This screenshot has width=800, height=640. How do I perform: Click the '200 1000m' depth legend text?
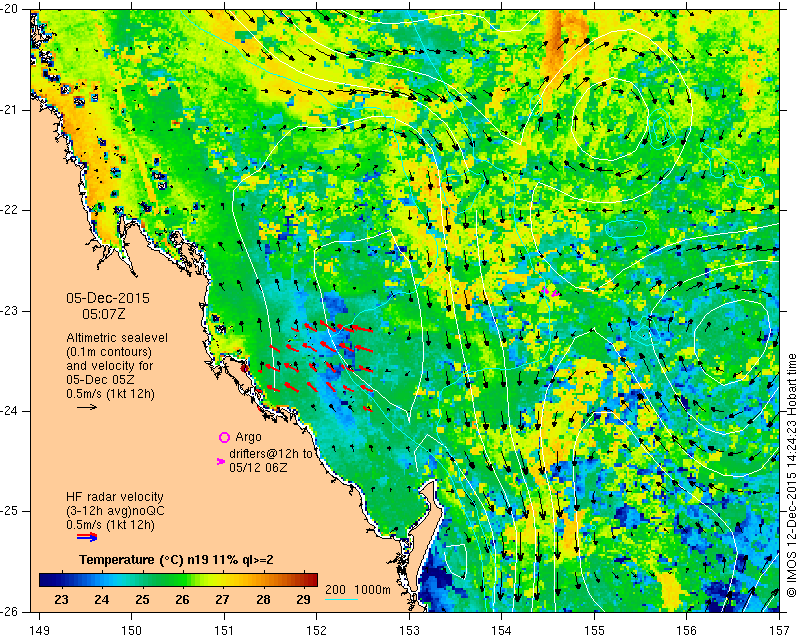pyautogui.click(x=358, y=590)
